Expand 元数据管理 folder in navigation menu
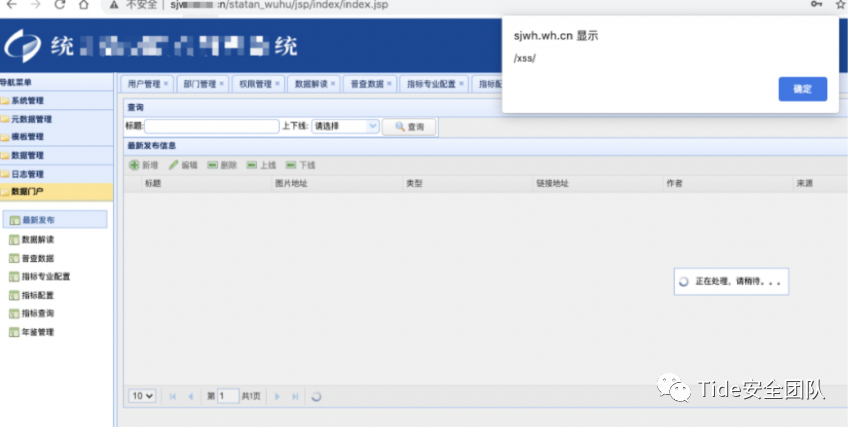The image size is (853, 427). pyautogui.click(x=57, y=119)
